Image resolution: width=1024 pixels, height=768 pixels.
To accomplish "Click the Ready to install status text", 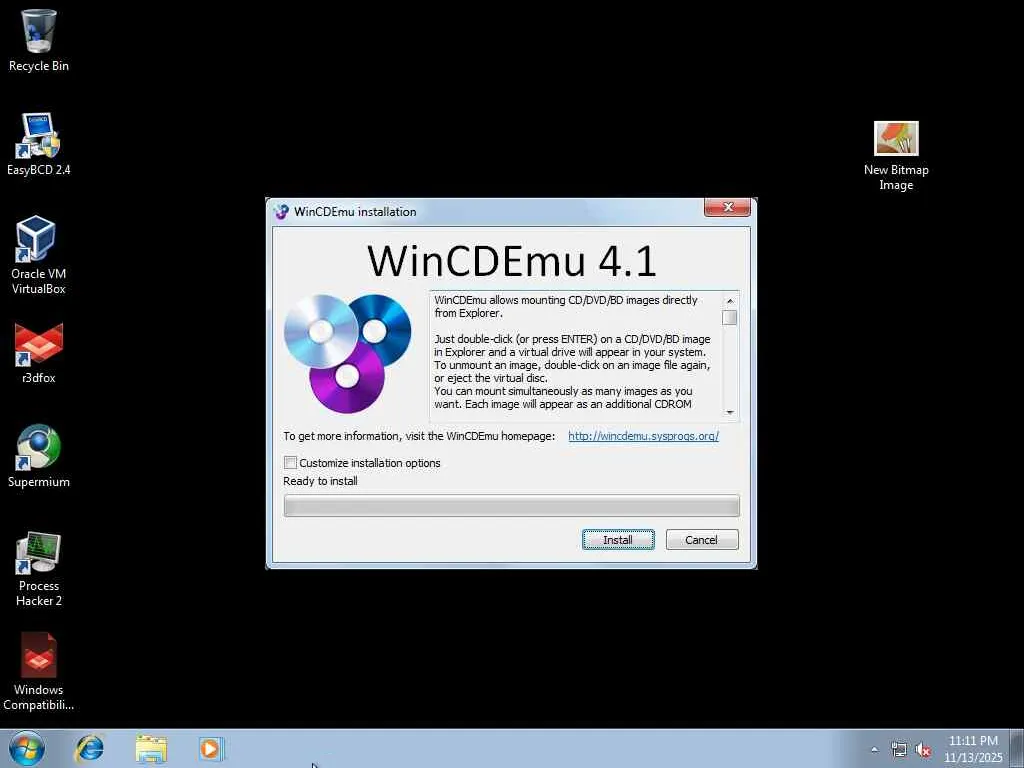I will [x=320, y=481].
